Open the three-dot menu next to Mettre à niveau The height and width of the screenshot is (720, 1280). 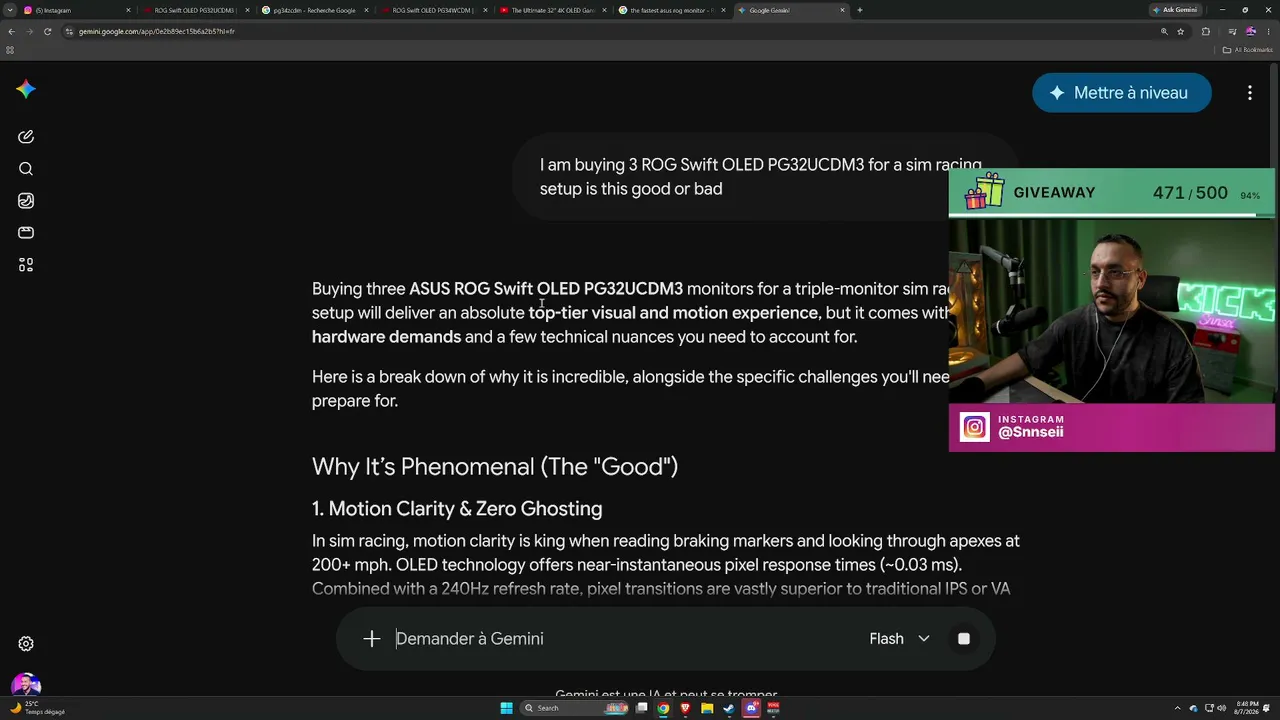pyautogui.click(x=1250, y=93)
